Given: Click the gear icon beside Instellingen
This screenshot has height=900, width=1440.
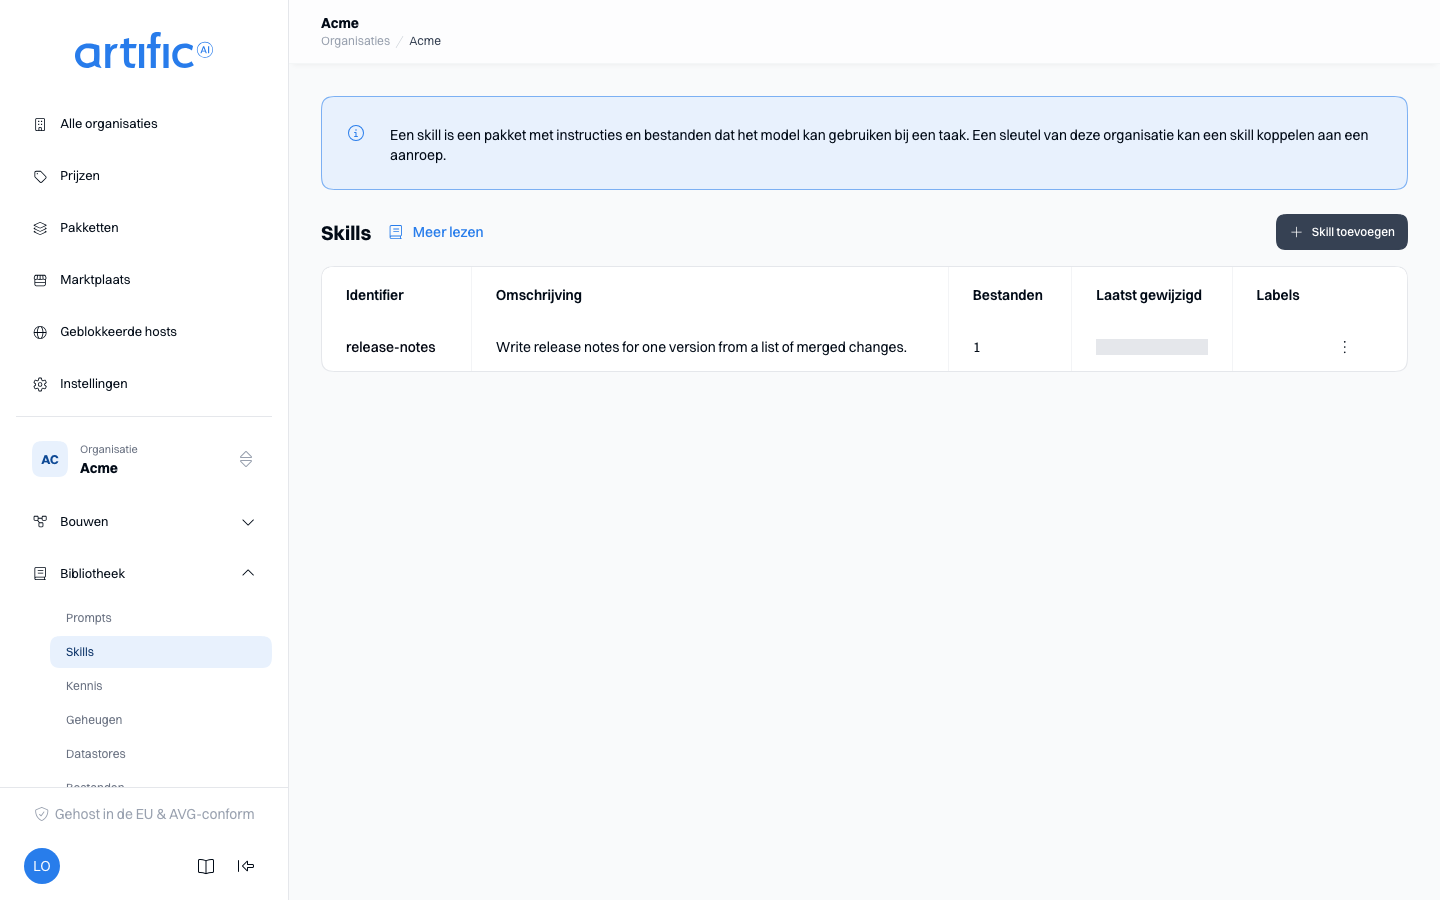Looking at the screenshot, I should pyautogui.click(x=40, y=384).
